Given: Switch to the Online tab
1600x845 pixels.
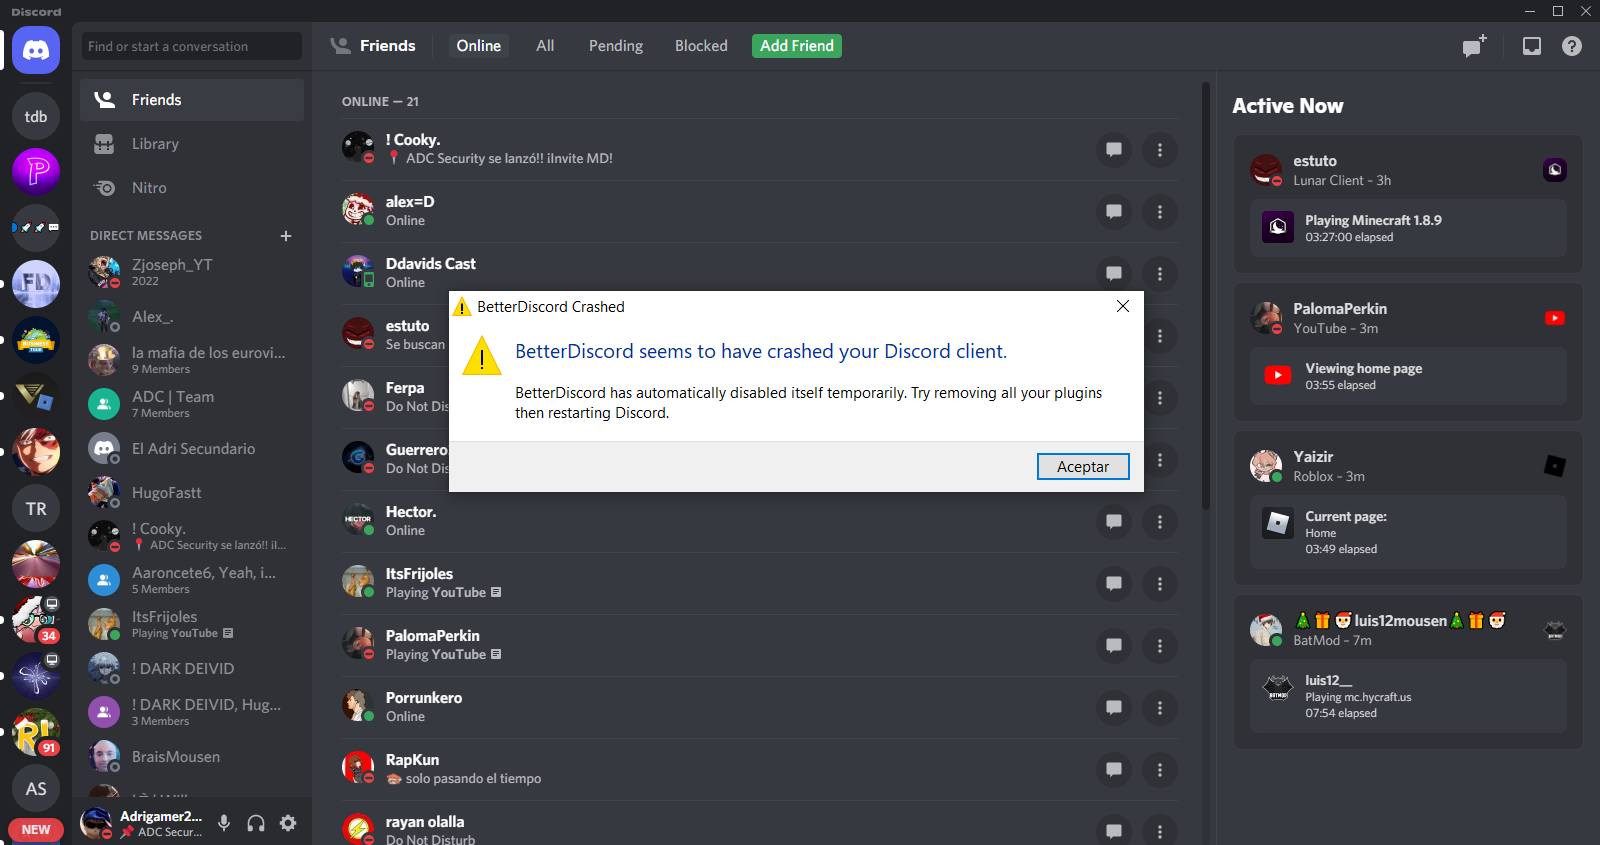Looking at the screenshot, I should coord(479,46).
